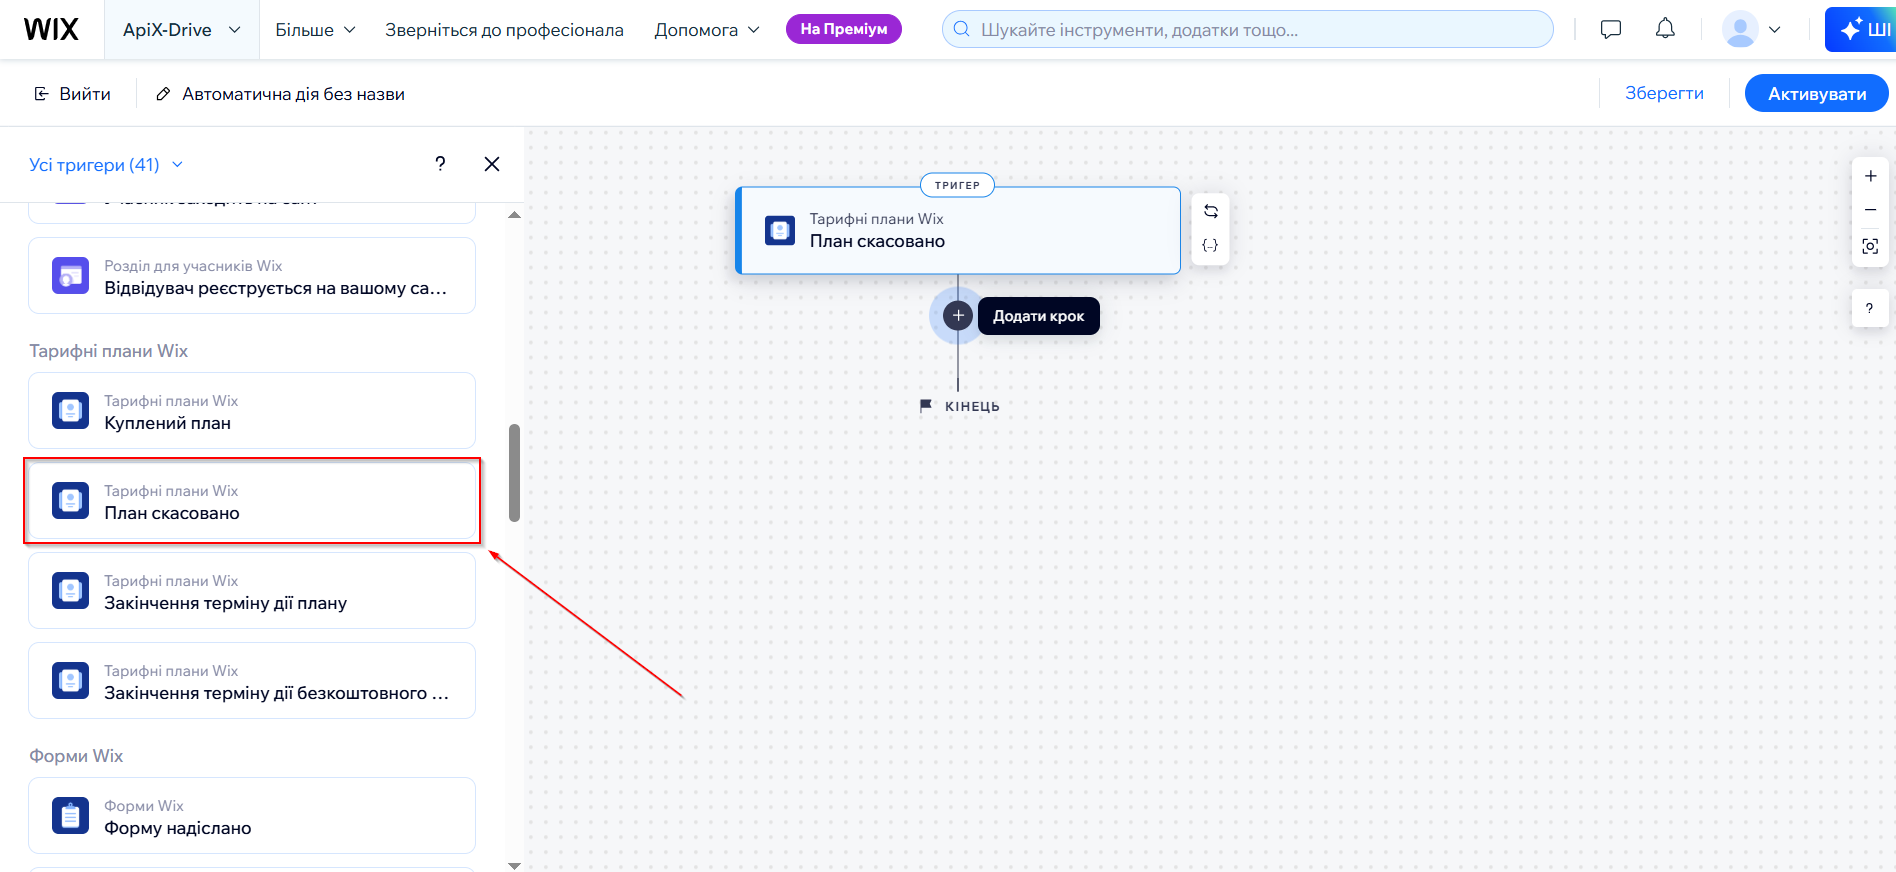Screen dimensions: 1896x872
Task: Click the triggers list scrollbar thumb
Action: (514, 473)
